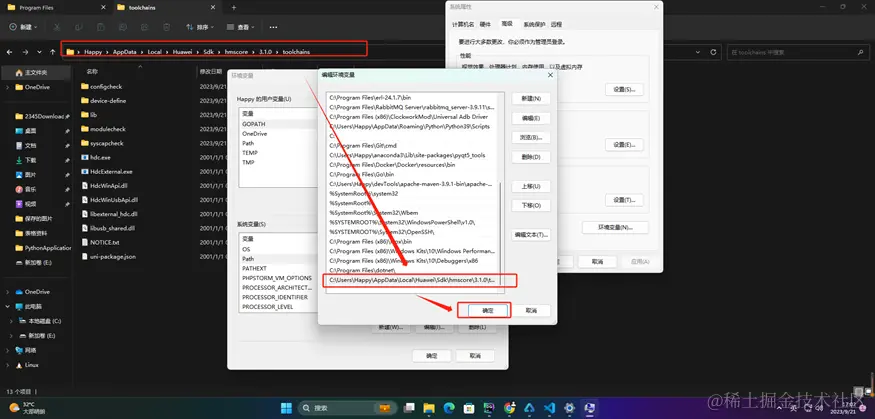Viewport: 875px width, 419px height.
Task: Click the search toolchains input field
Action: pyautogui.click(x=797, y=52)
